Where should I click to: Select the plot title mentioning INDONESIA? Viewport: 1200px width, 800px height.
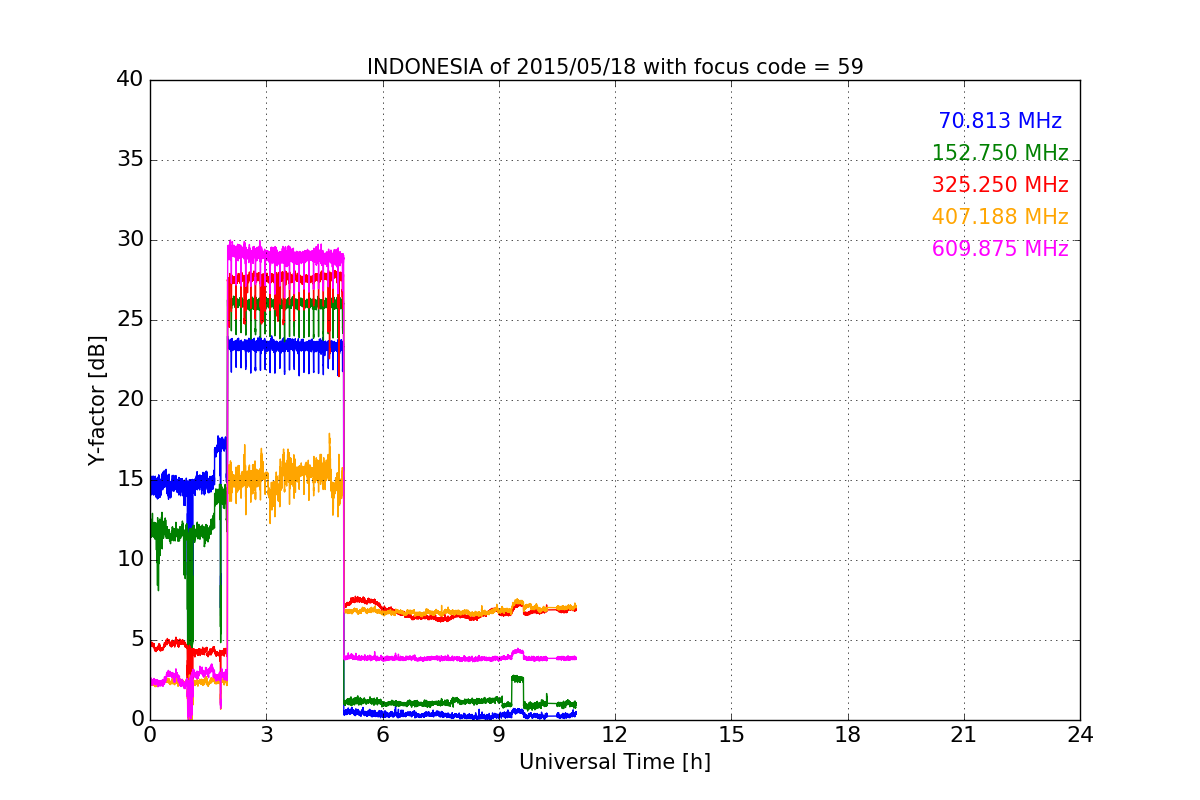pyautogui.click(x=615, y=67)
